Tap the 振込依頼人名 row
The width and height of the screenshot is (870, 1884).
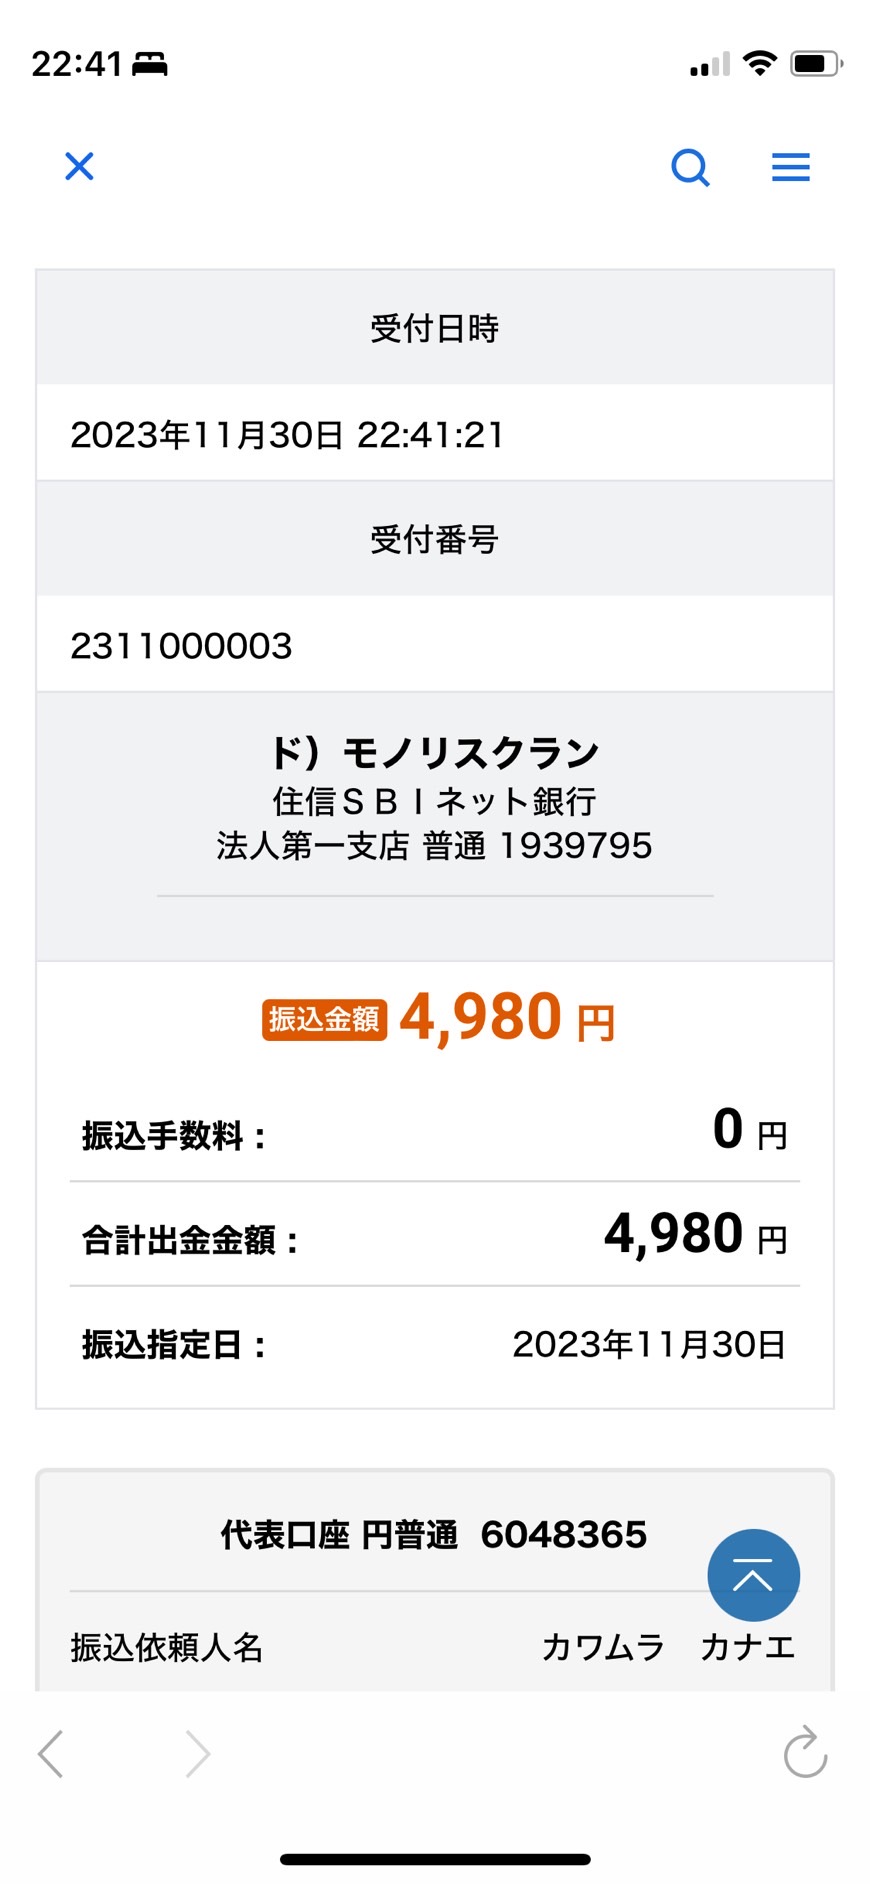click(x=435, y=1646)
